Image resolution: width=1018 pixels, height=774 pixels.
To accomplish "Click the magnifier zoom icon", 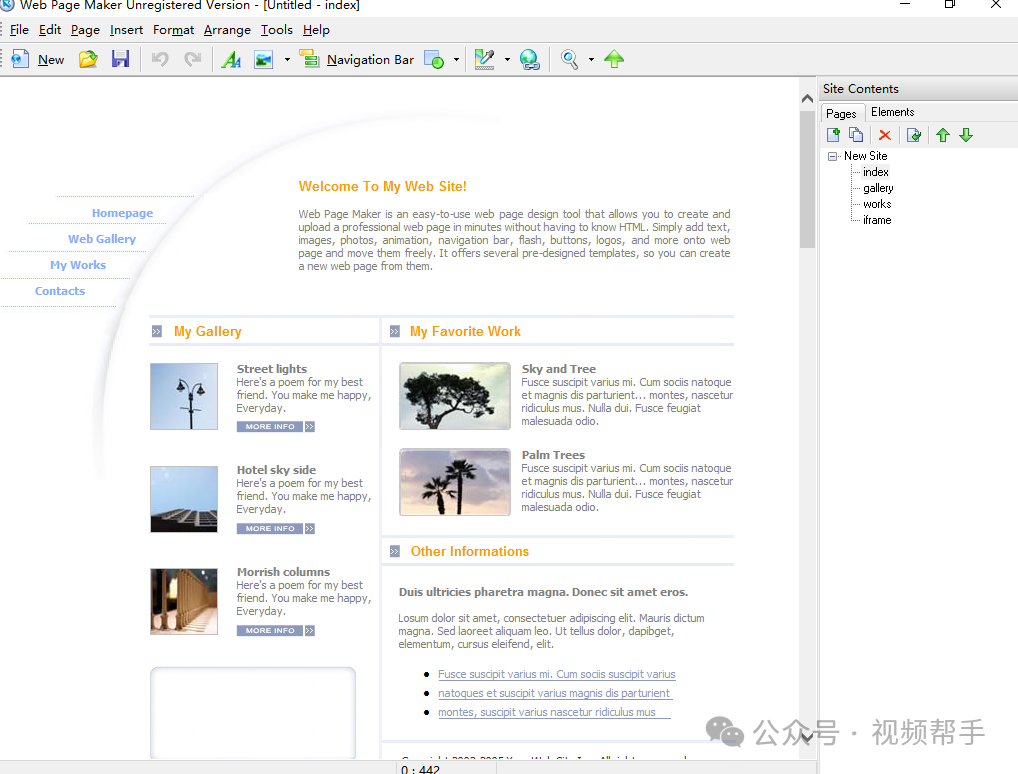I will 569,59.
